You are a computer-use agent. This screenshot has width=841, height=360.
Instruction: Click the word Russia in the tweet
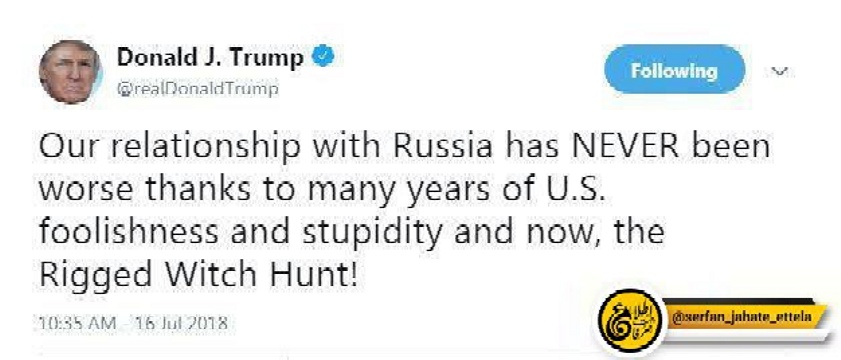pyautogui.click(x=443, y=147)
